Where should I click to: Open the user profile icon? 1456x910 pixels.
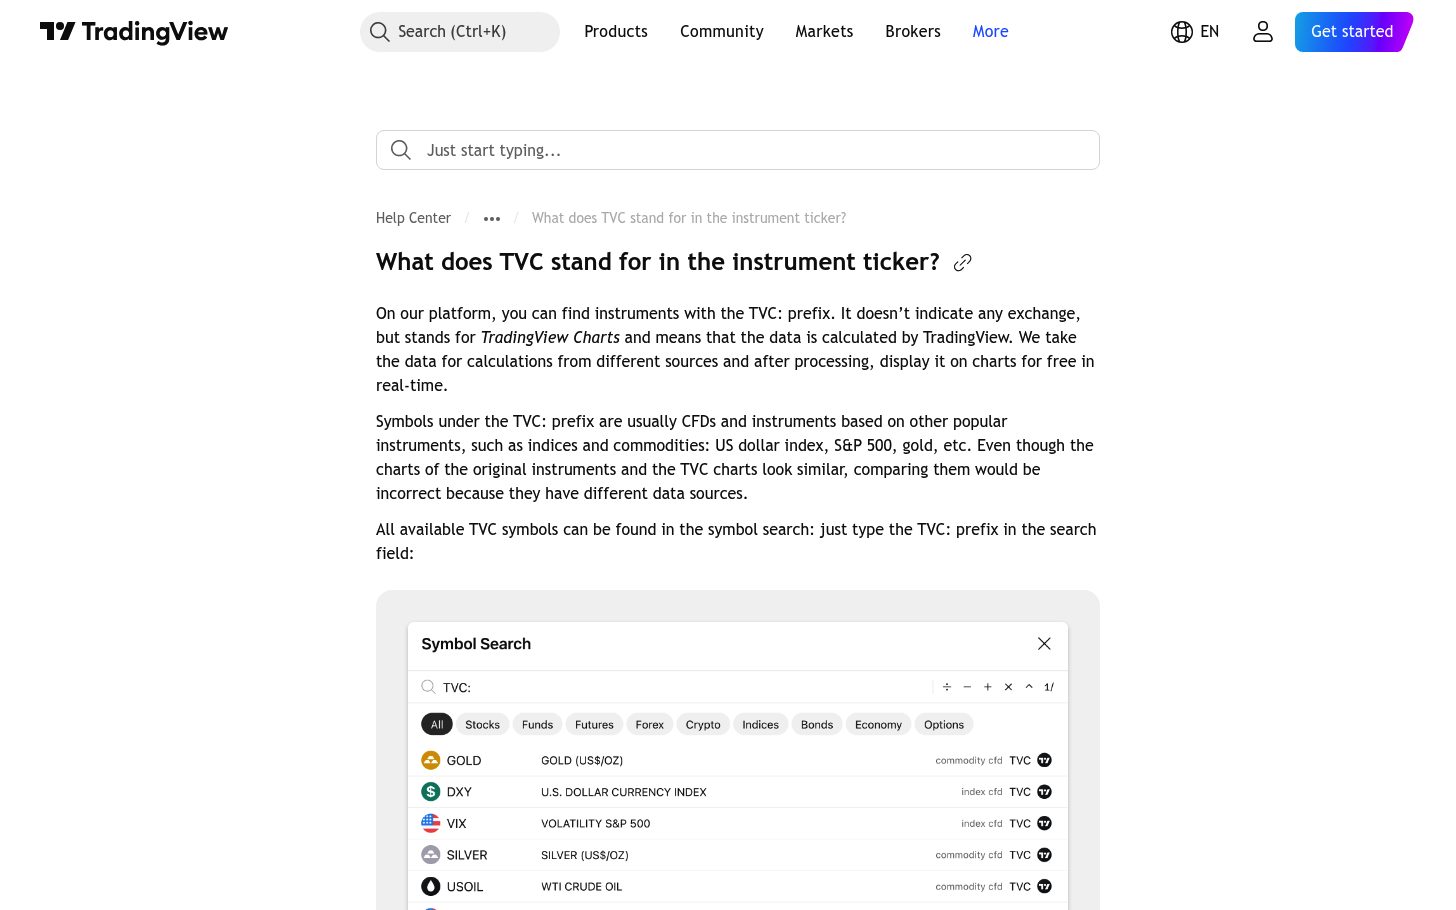(1263, 32)
